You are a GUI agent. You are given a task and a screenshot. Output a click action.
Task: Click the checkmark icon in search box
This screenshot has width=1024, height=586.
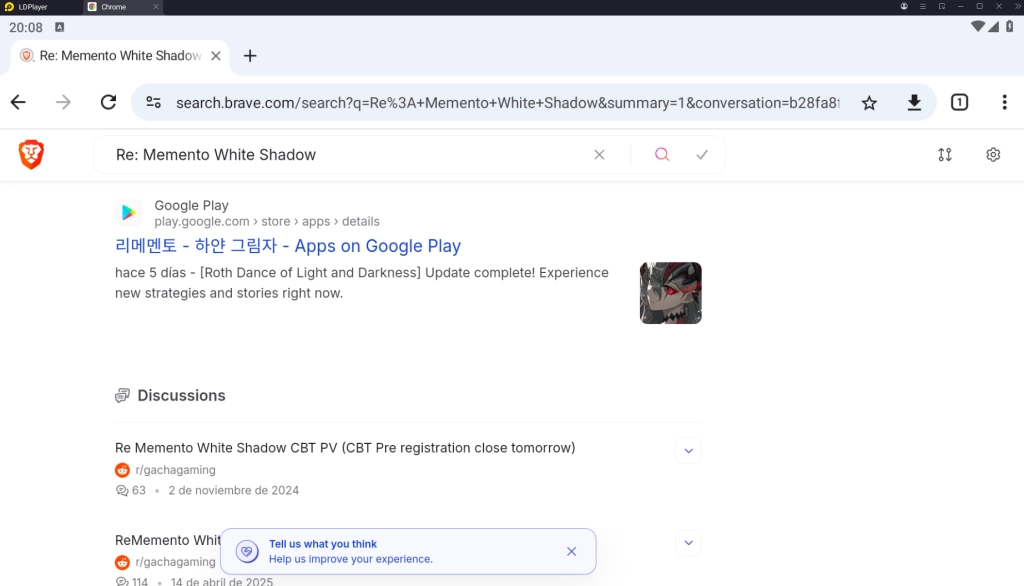click(x=702, y=155)
